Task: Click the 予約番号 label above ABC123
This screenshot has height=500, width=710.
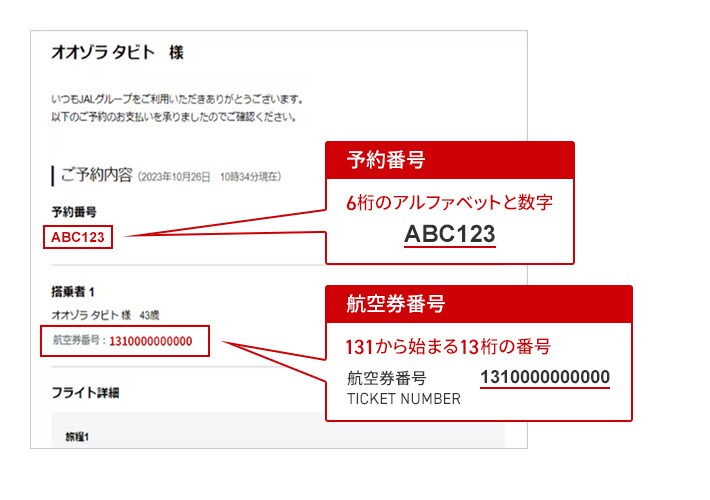Action: [x=74, y=212]
